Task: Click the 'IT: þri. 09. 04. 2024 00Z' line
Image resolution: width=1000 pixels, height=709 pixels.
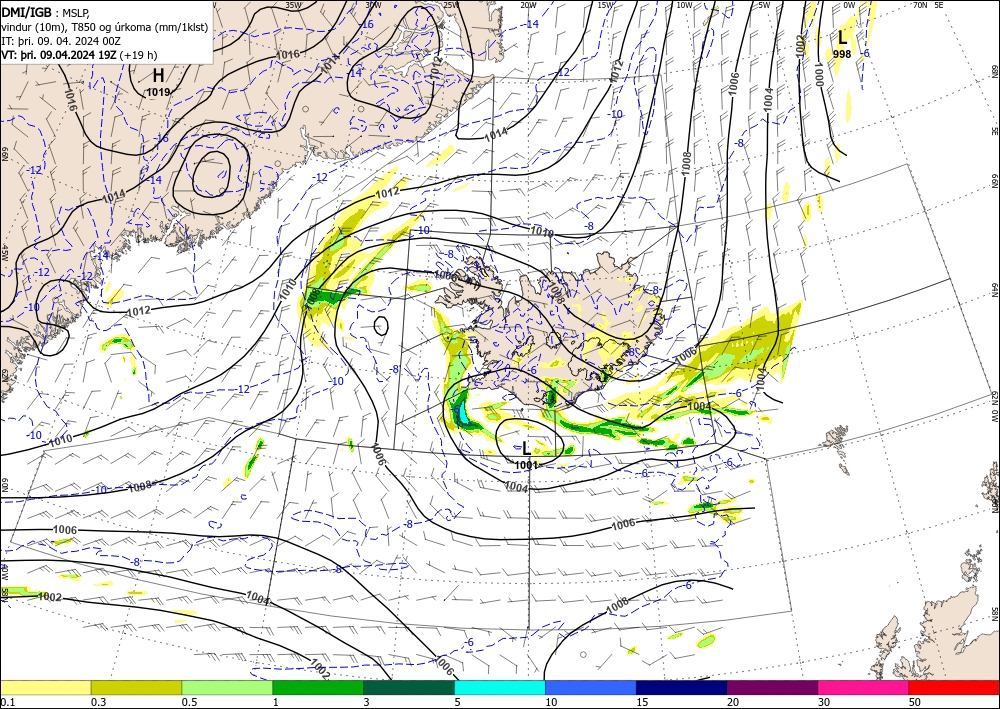Action: (61, 40)
